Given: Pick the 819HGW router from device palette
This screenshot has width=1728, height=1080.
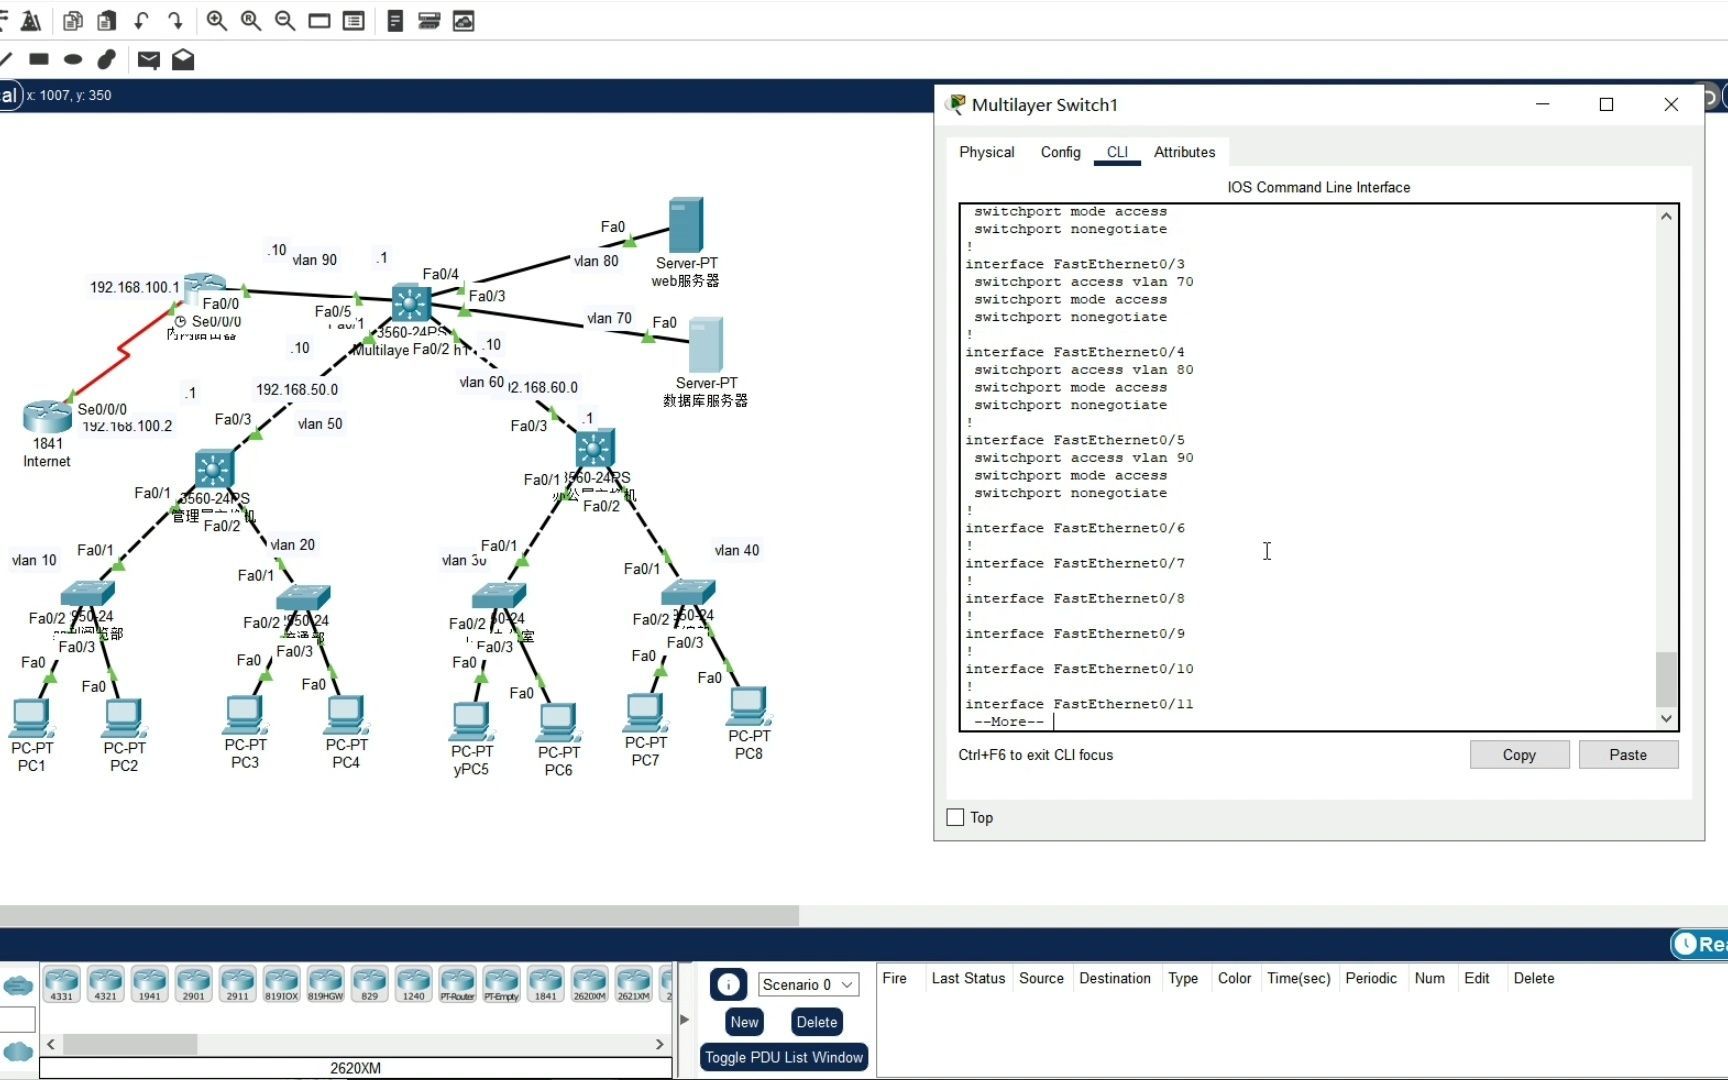Looking at the screenshot, I should (x=326, y=984).
